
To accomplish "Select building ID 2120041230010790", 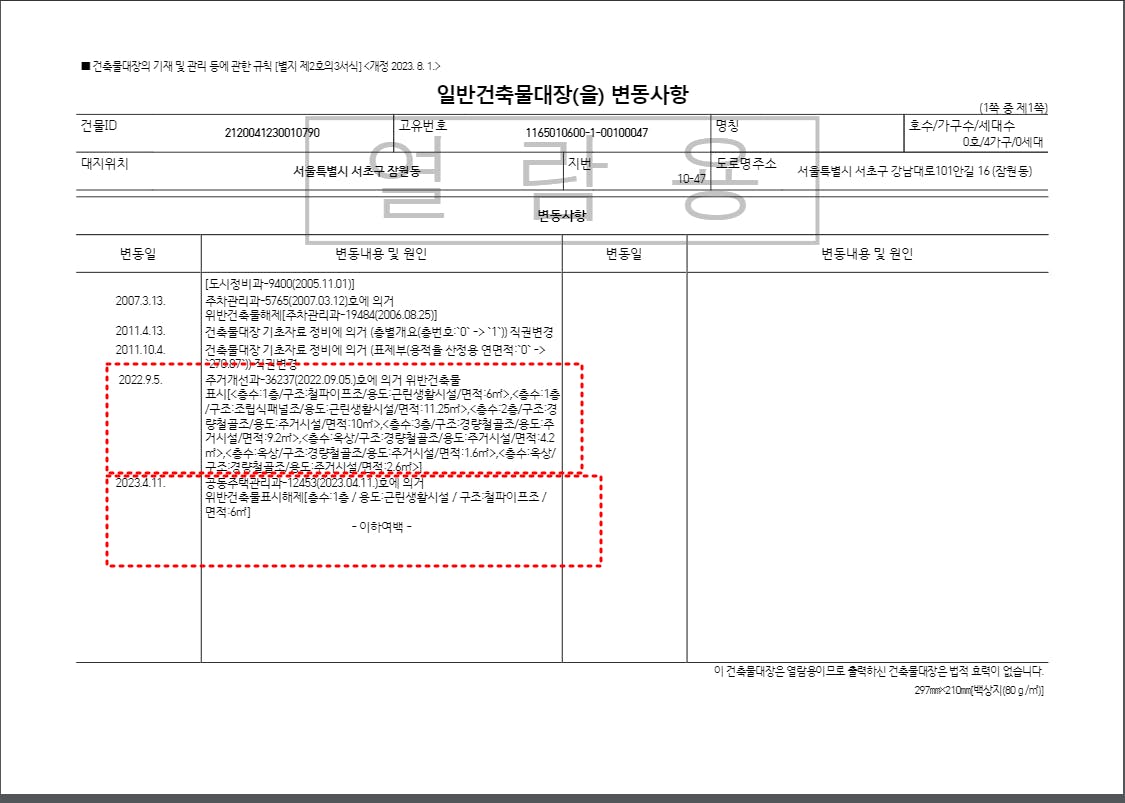I will 272,133.
